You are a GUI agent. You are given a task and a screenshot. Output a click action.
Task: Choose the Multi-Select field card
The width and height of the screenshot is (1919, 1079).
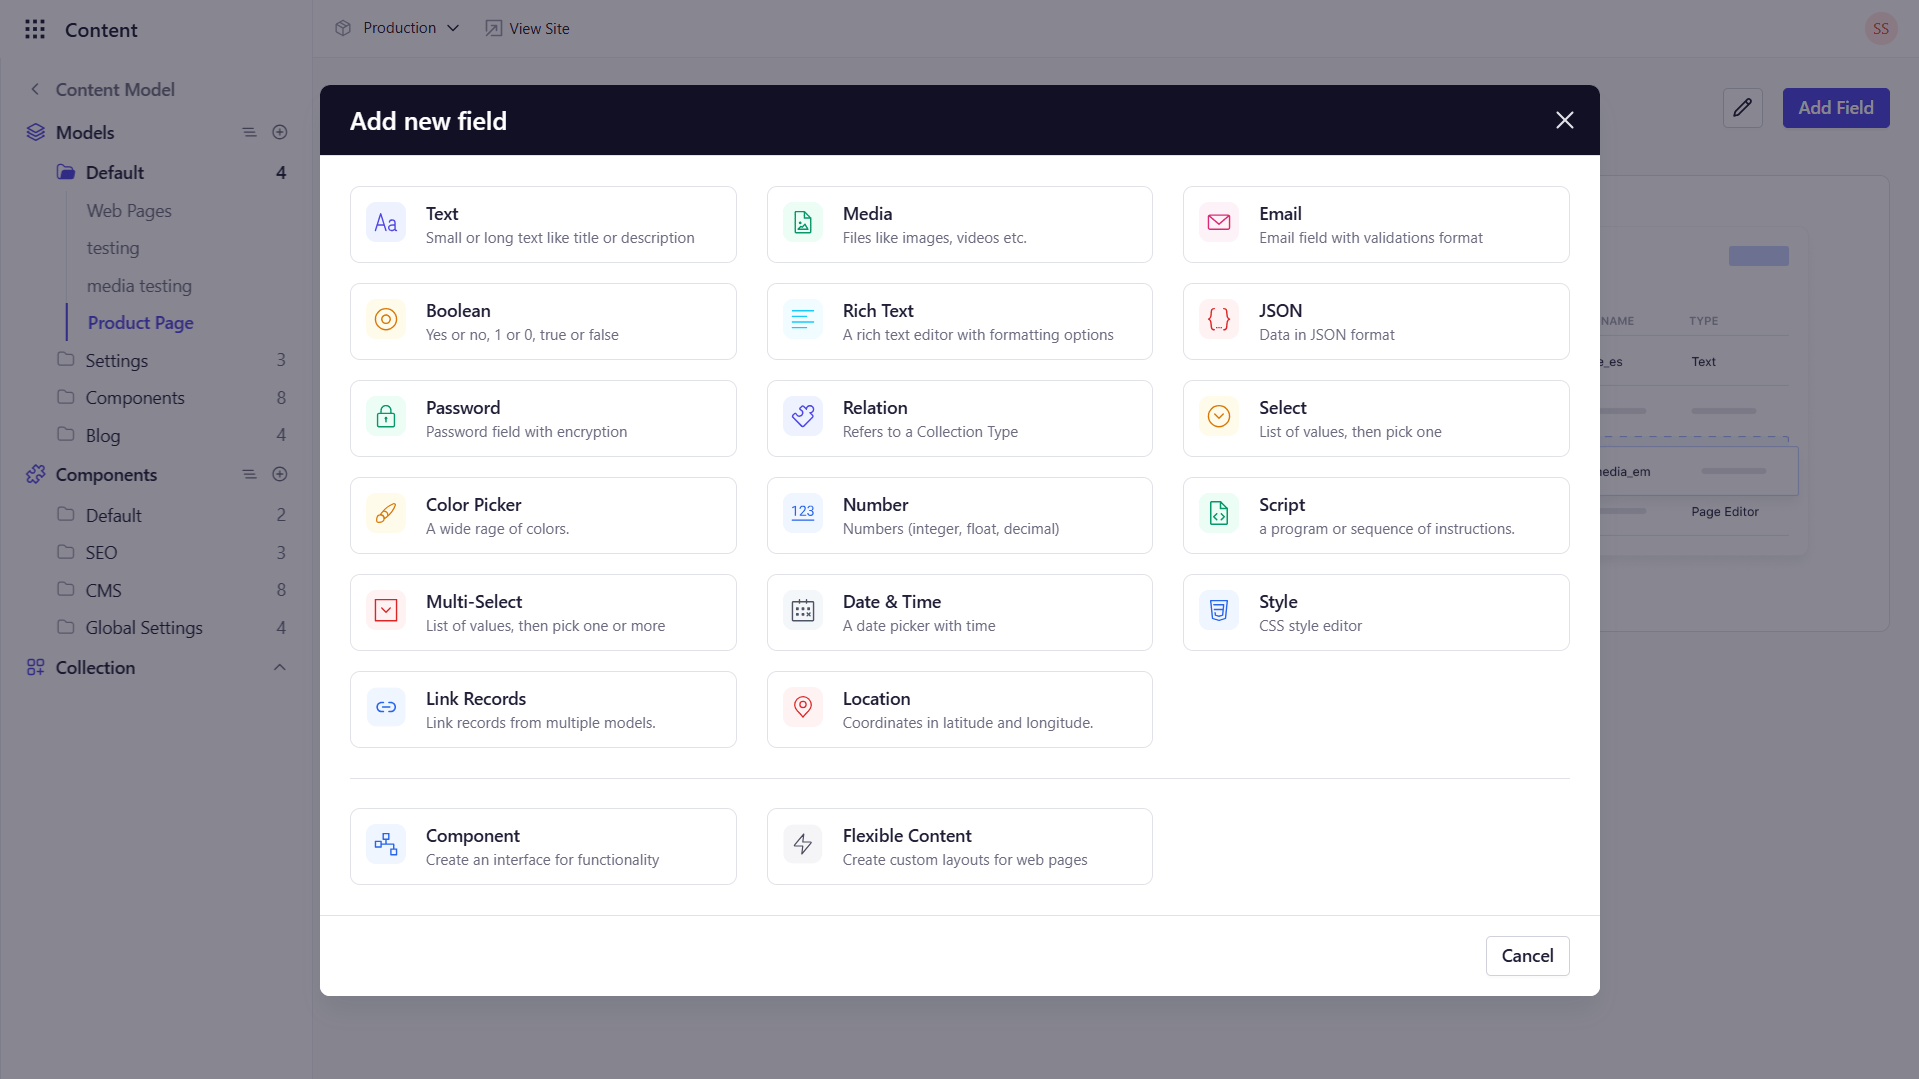tap(543, 612)
